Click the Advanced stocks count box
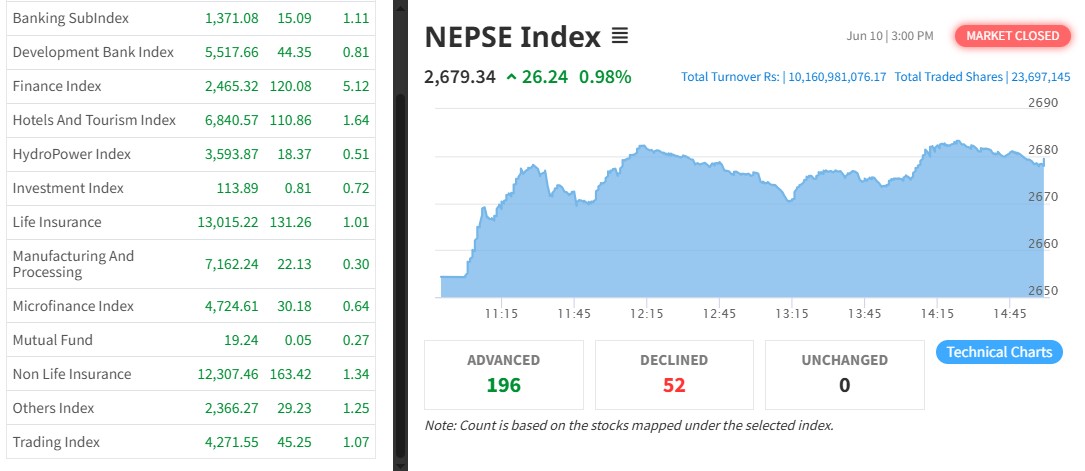Screen dimensions: 1085x471 504,374
